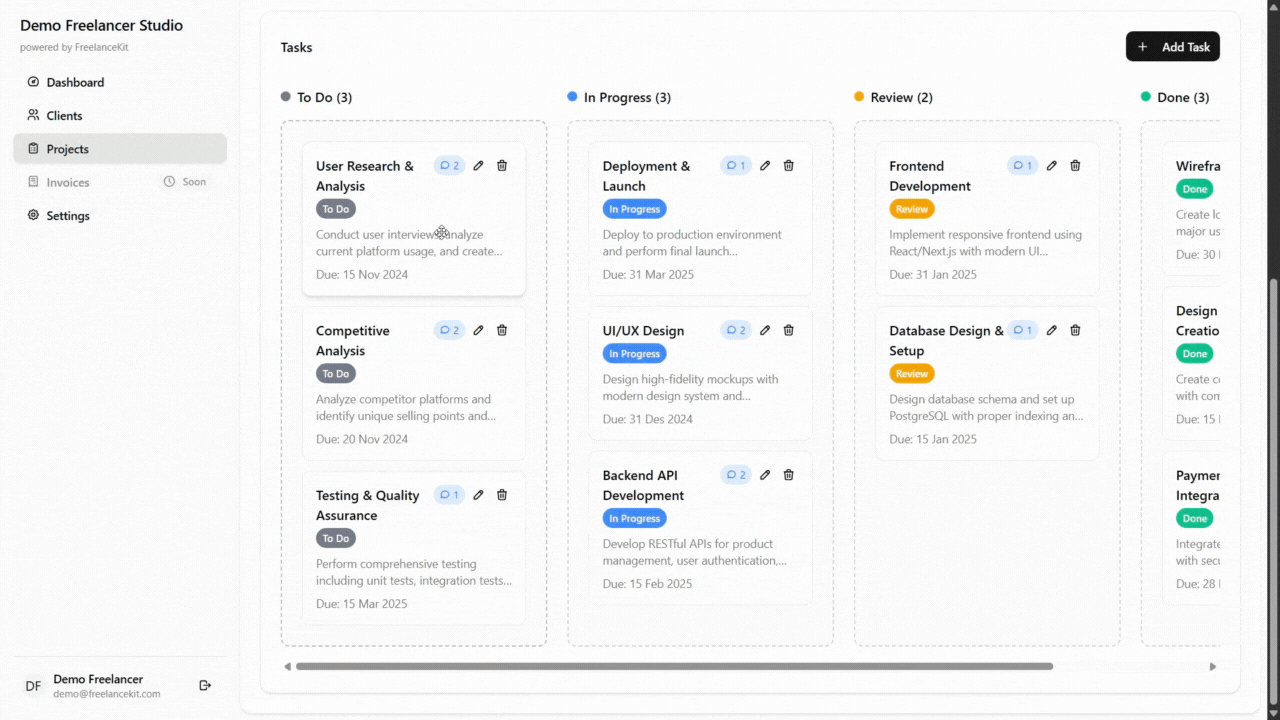Screen dimensions: 1280x720
Task: Open Dashboard from the sidebar
Action: click(x=34, y=82)
